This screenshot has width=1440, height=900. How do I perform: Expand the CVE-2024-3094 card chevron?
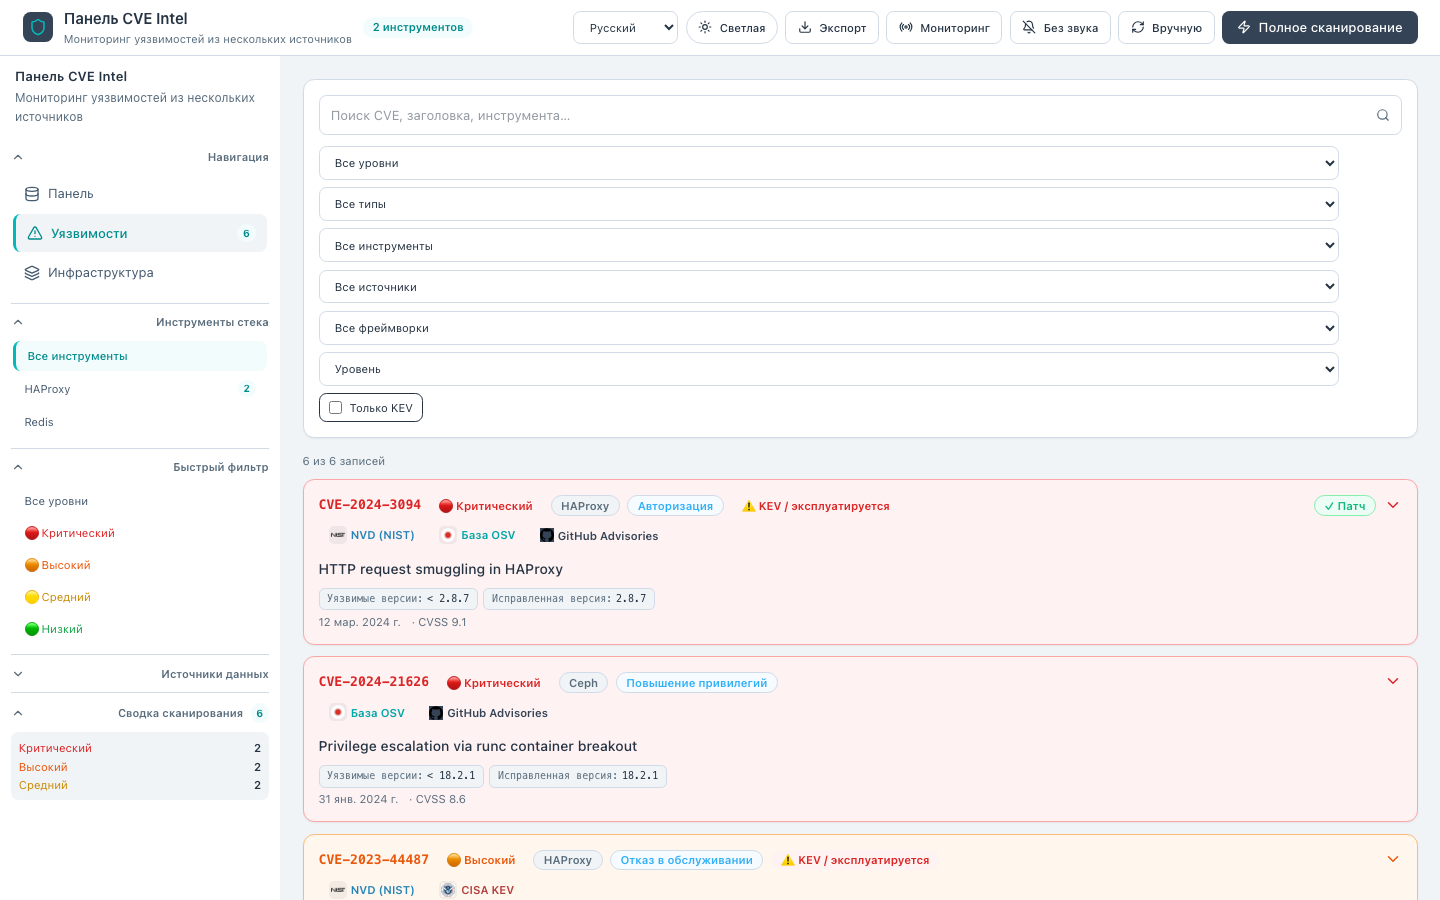1393,505
